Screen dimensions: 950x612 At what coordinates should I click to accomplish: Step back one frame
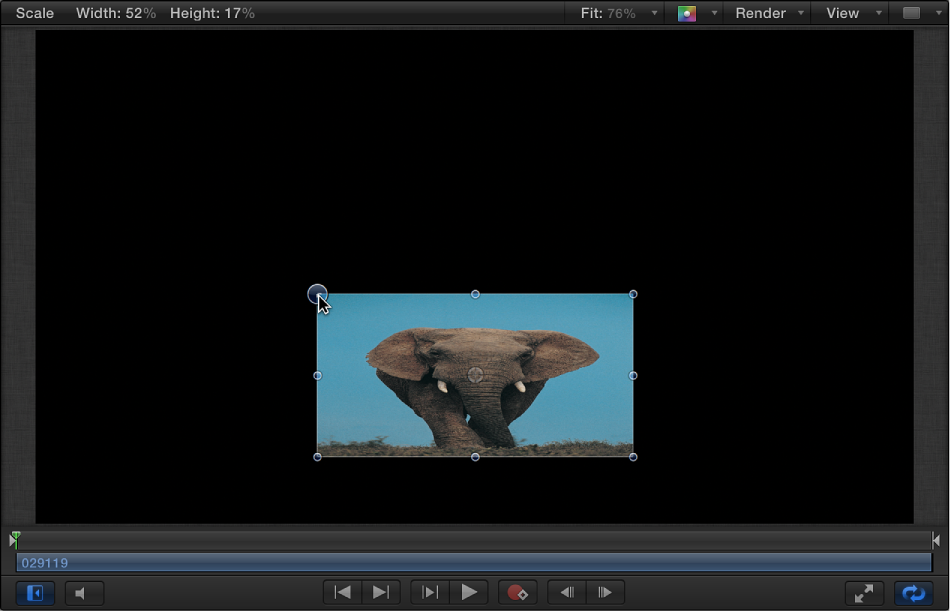click(566, 592)
